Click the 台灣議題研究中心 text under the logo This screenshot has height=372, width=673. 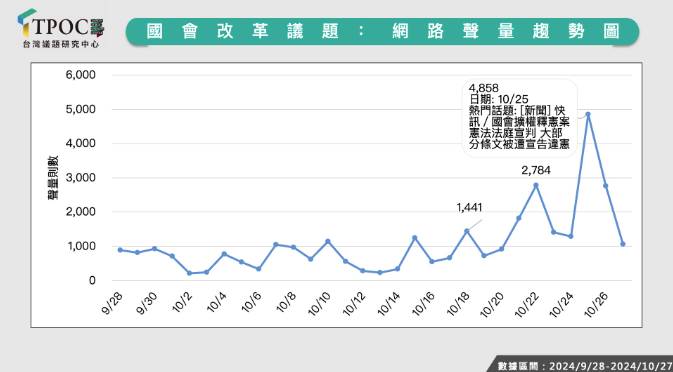(61, 44)
